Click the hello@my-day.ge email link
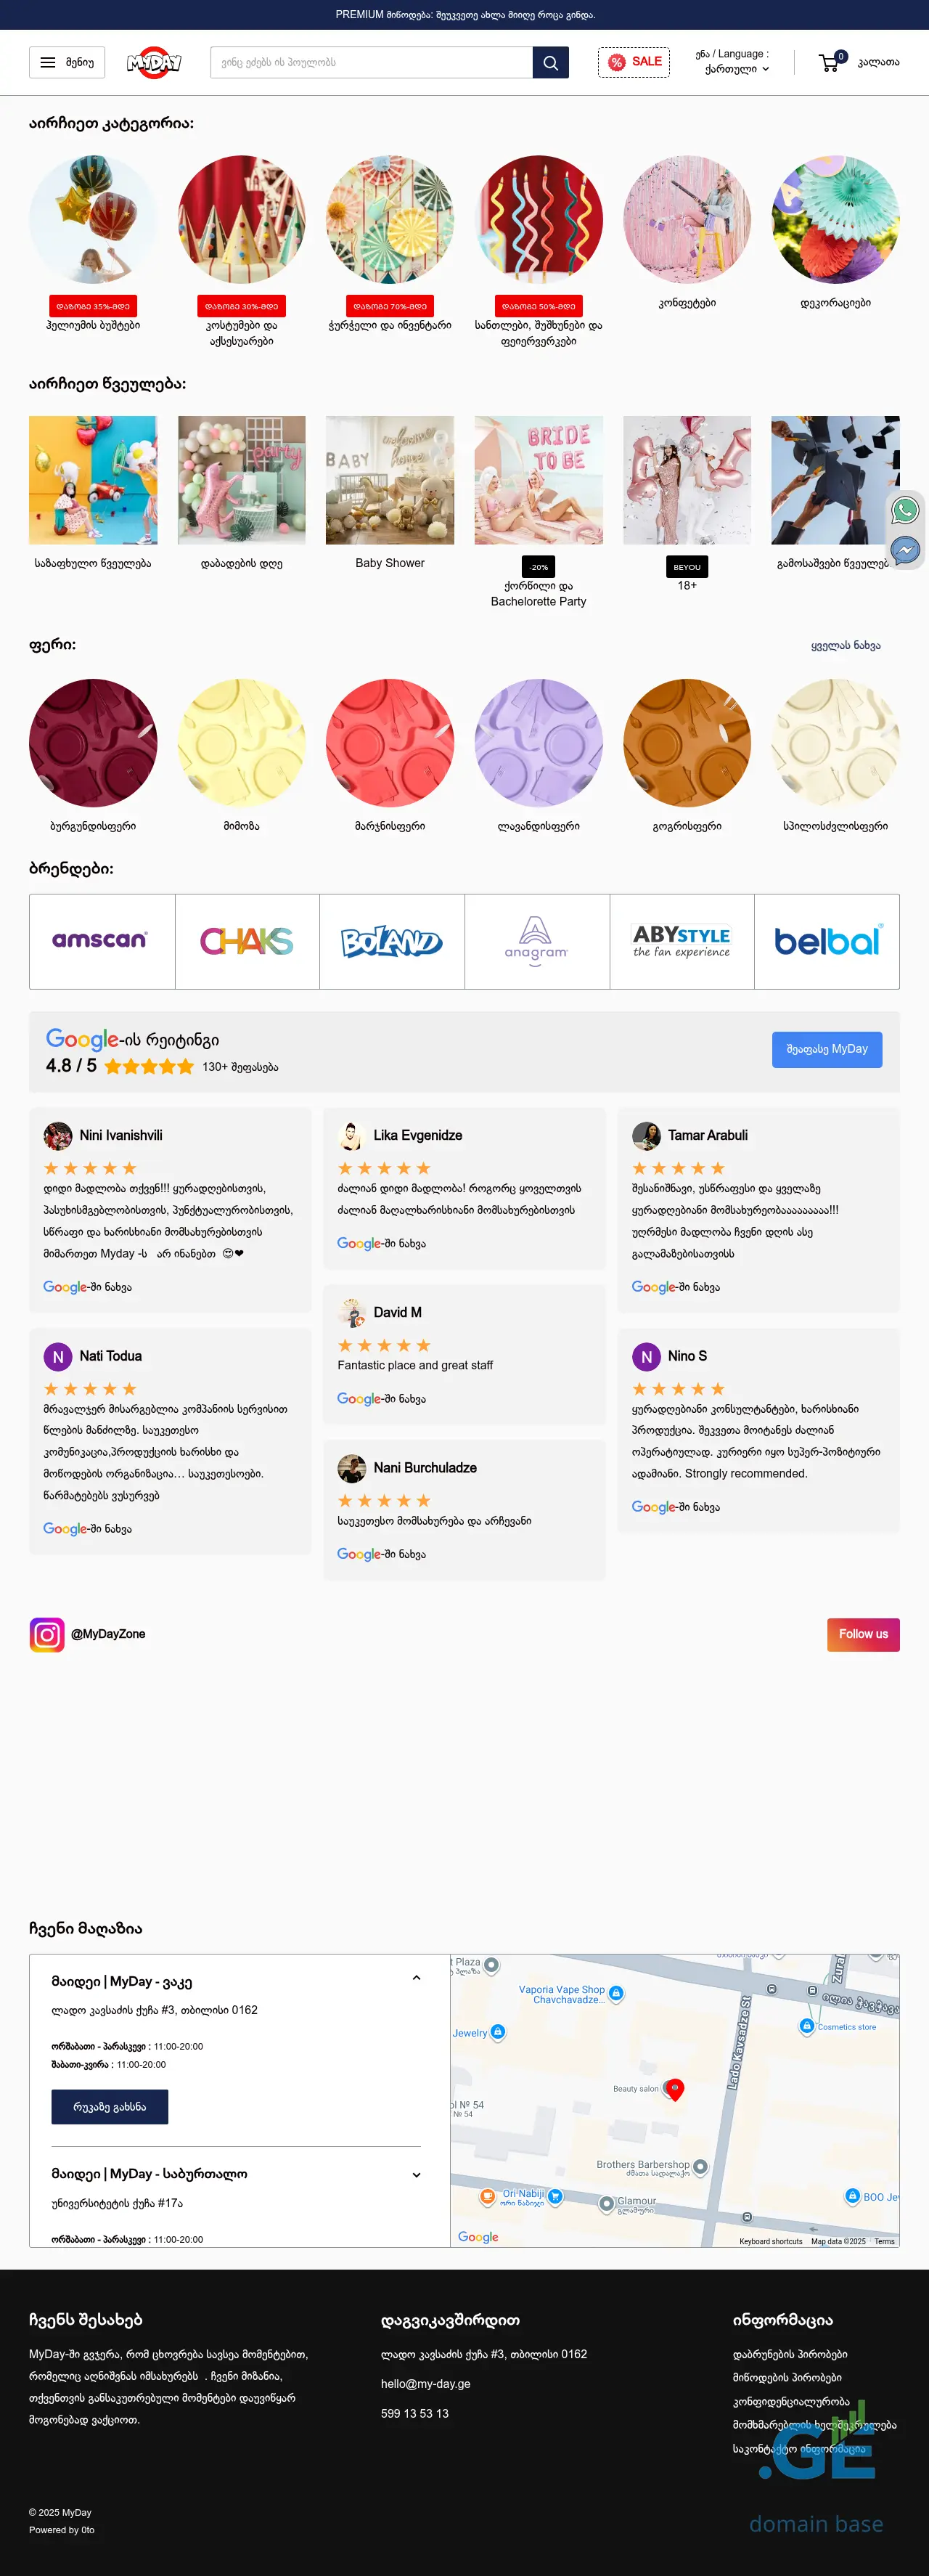Screen dimensions: 929x2576 [x=425, y=2383]
